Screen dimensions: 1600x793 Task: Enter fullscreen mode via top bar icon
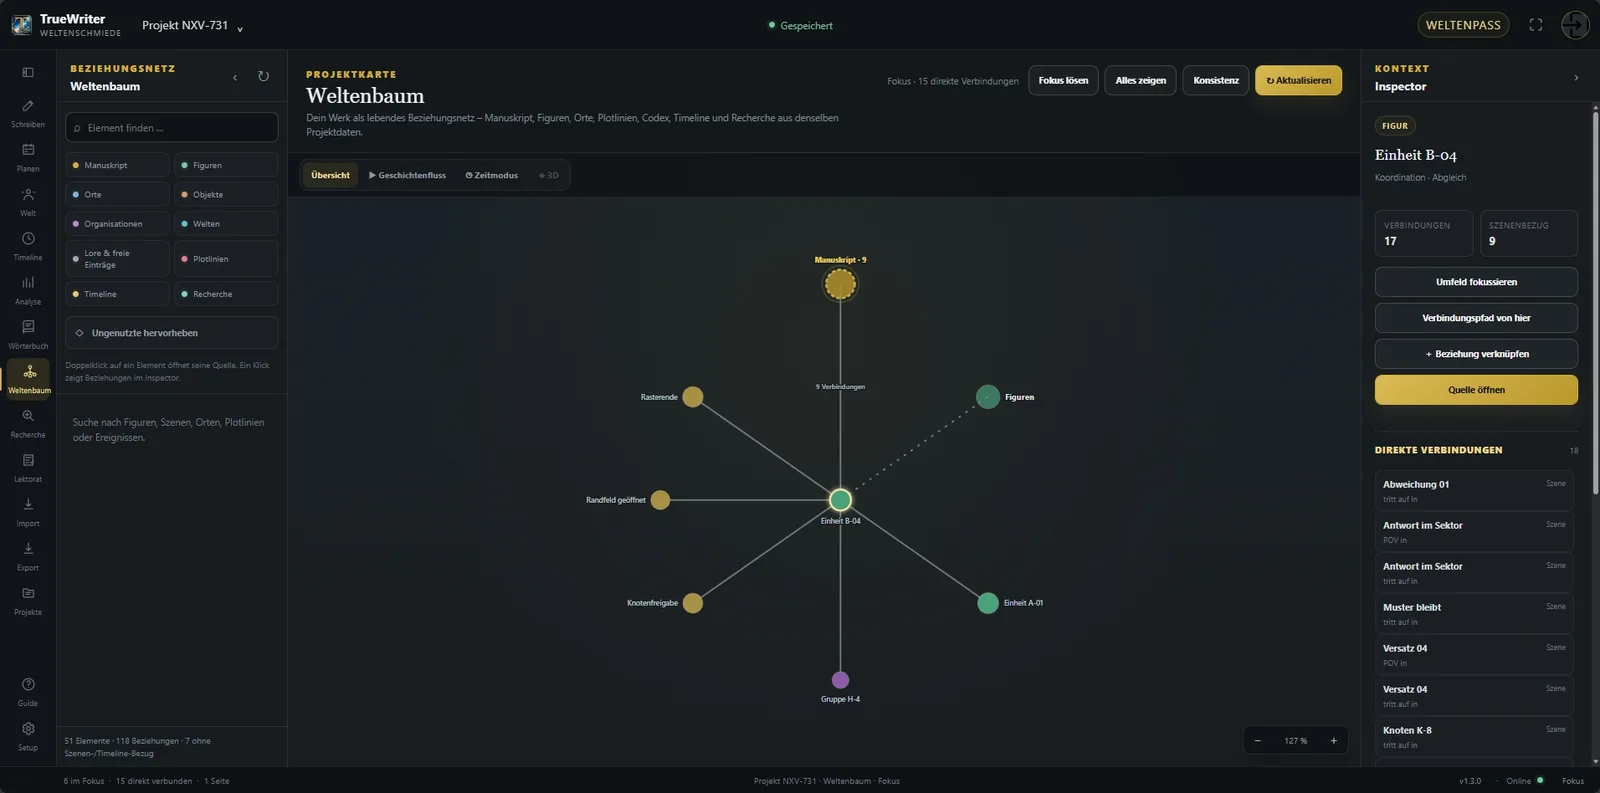point(1536,25)
